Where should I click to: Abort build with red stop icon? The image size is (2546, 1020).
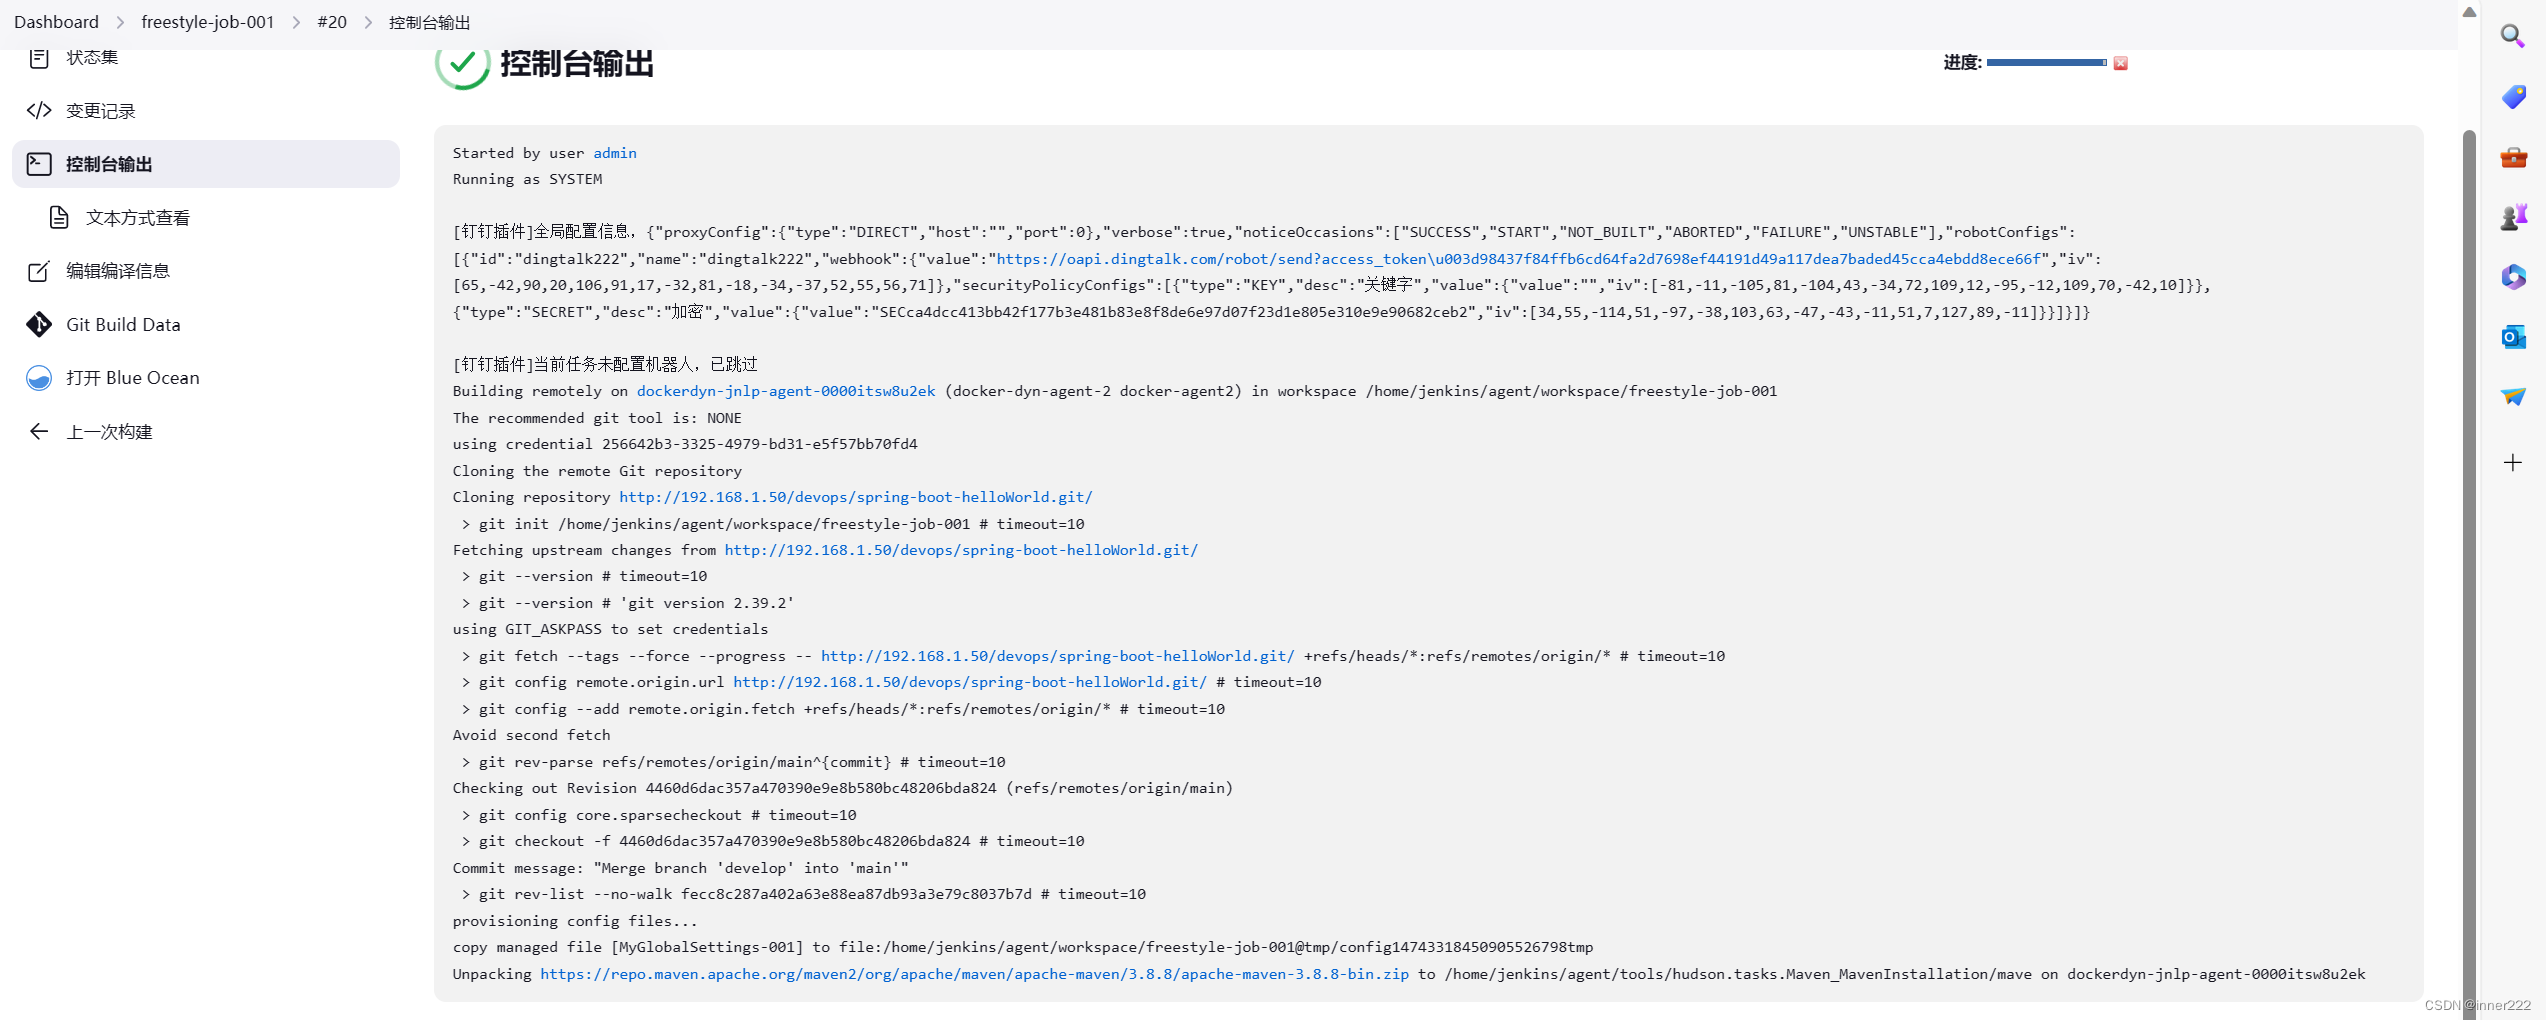[x=2120, y=63]
